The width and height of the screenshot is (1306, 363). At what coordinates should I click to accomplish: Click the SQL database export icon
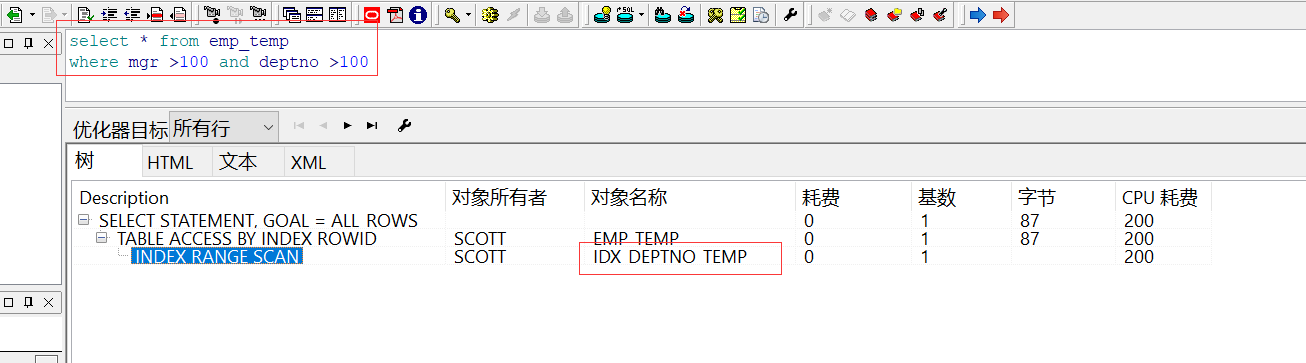click(x=625, y=15)
